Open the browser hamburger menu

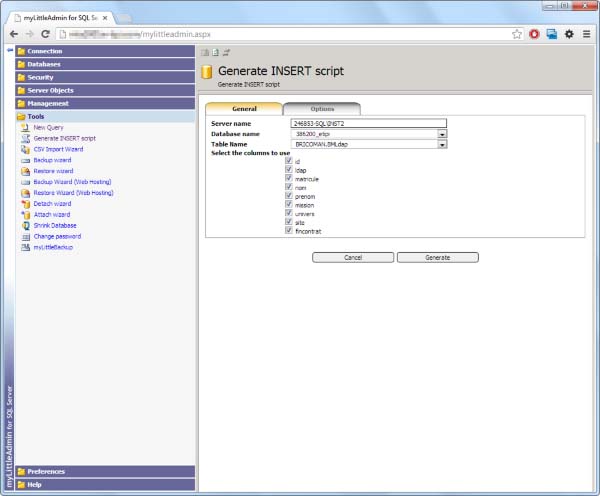(586, 34)
